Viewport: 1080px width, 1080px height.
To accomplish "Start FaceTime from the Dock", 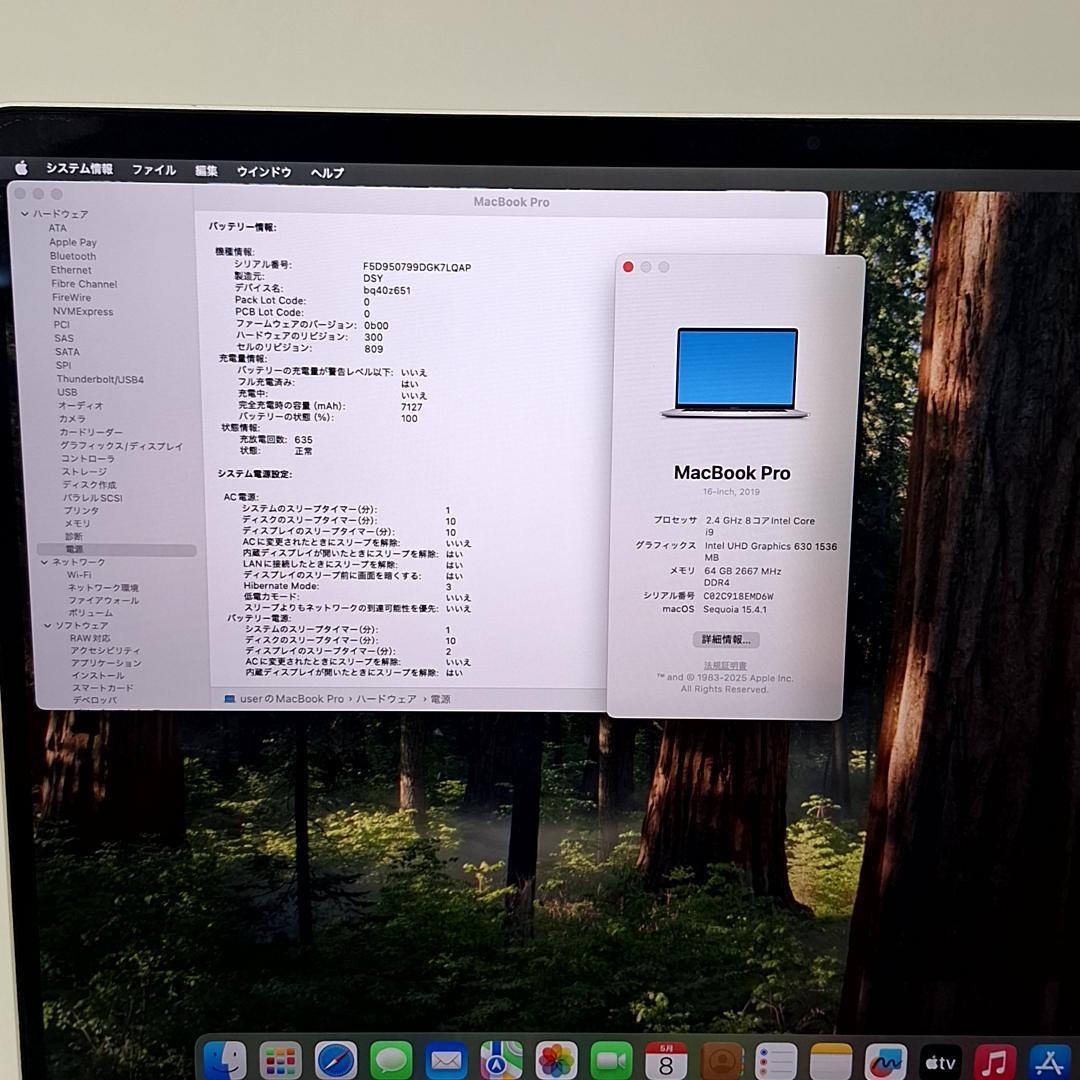I will (611, 1058).
